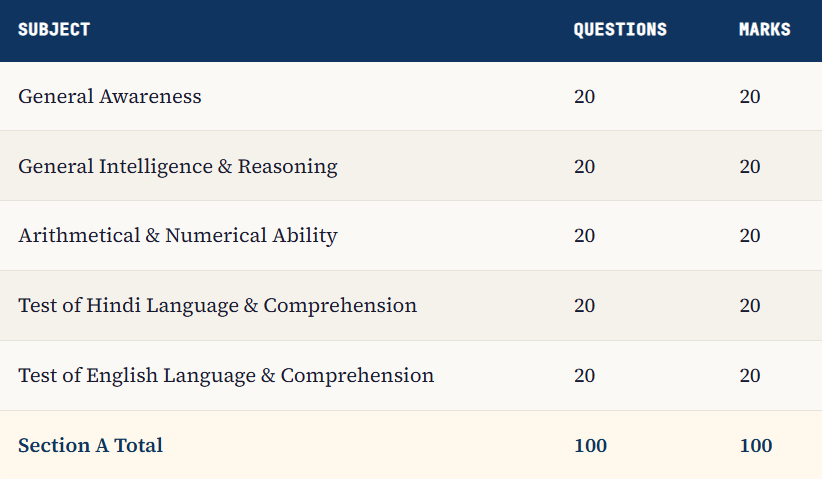Select General Intelligence & Reasoning subject text

coord(178,166)
